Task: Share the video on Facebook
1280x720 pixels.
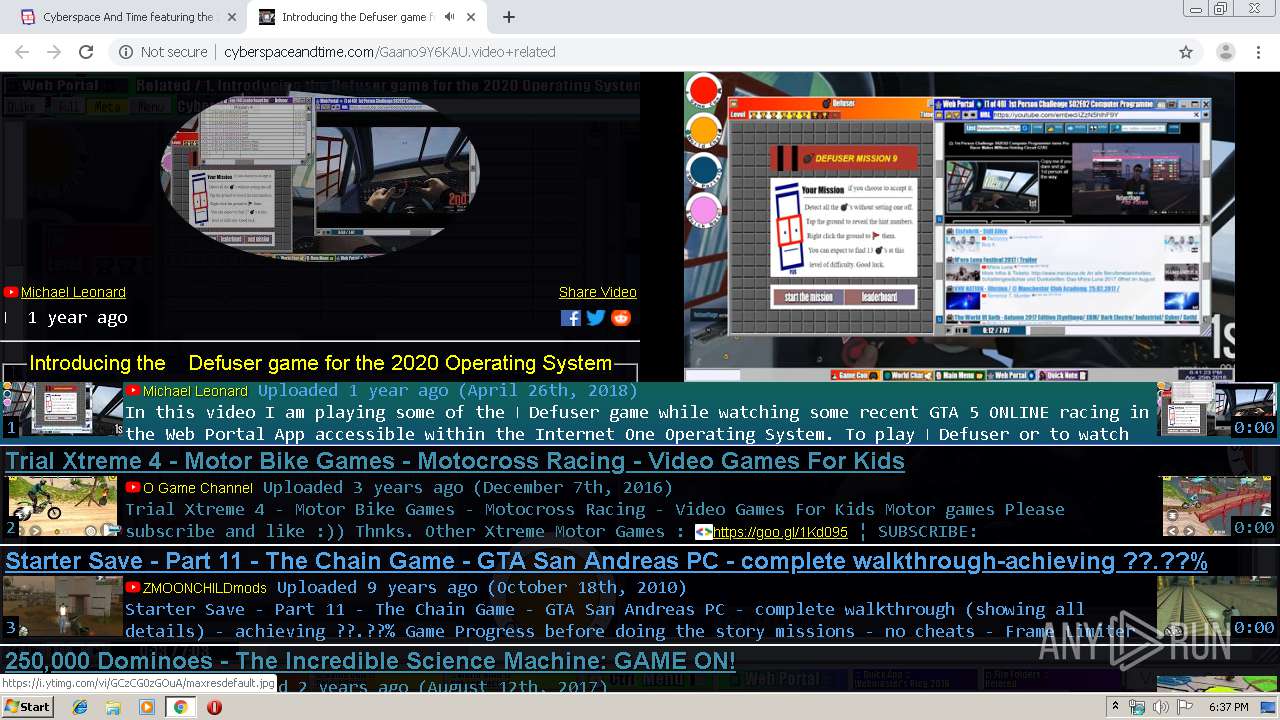Action: pos(571,318)
